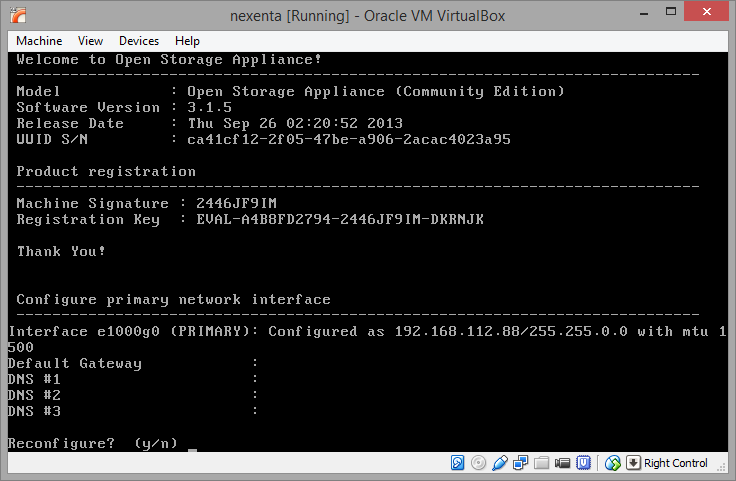Click the video capture indicator icon

point(562,464)
